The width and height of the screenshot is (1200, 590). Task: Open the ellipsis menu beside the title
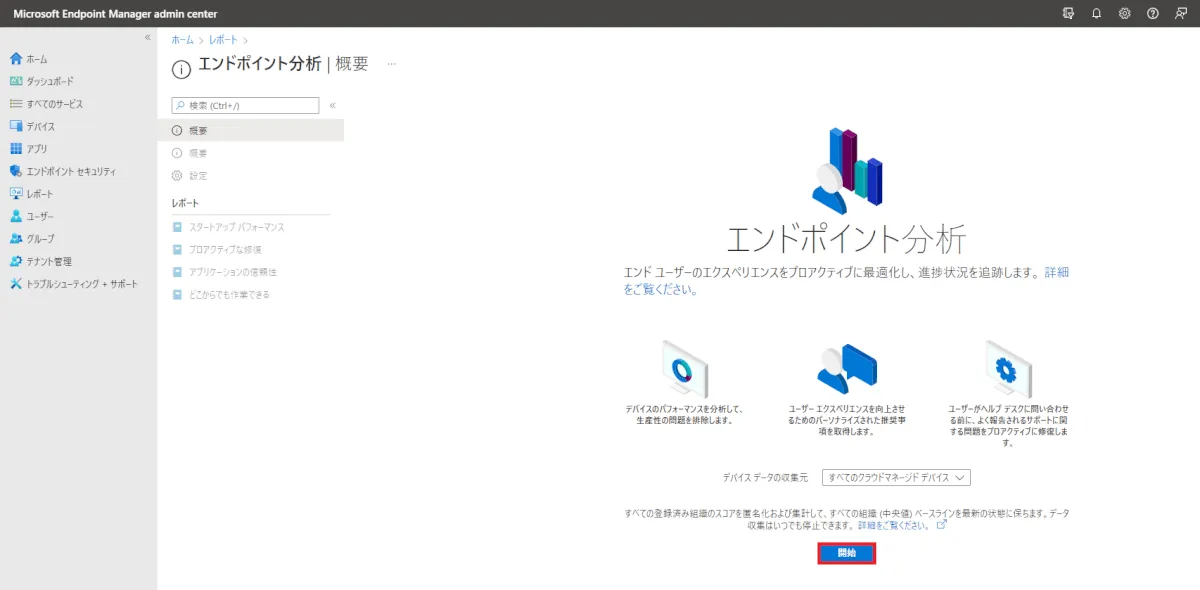click(392, 64)
